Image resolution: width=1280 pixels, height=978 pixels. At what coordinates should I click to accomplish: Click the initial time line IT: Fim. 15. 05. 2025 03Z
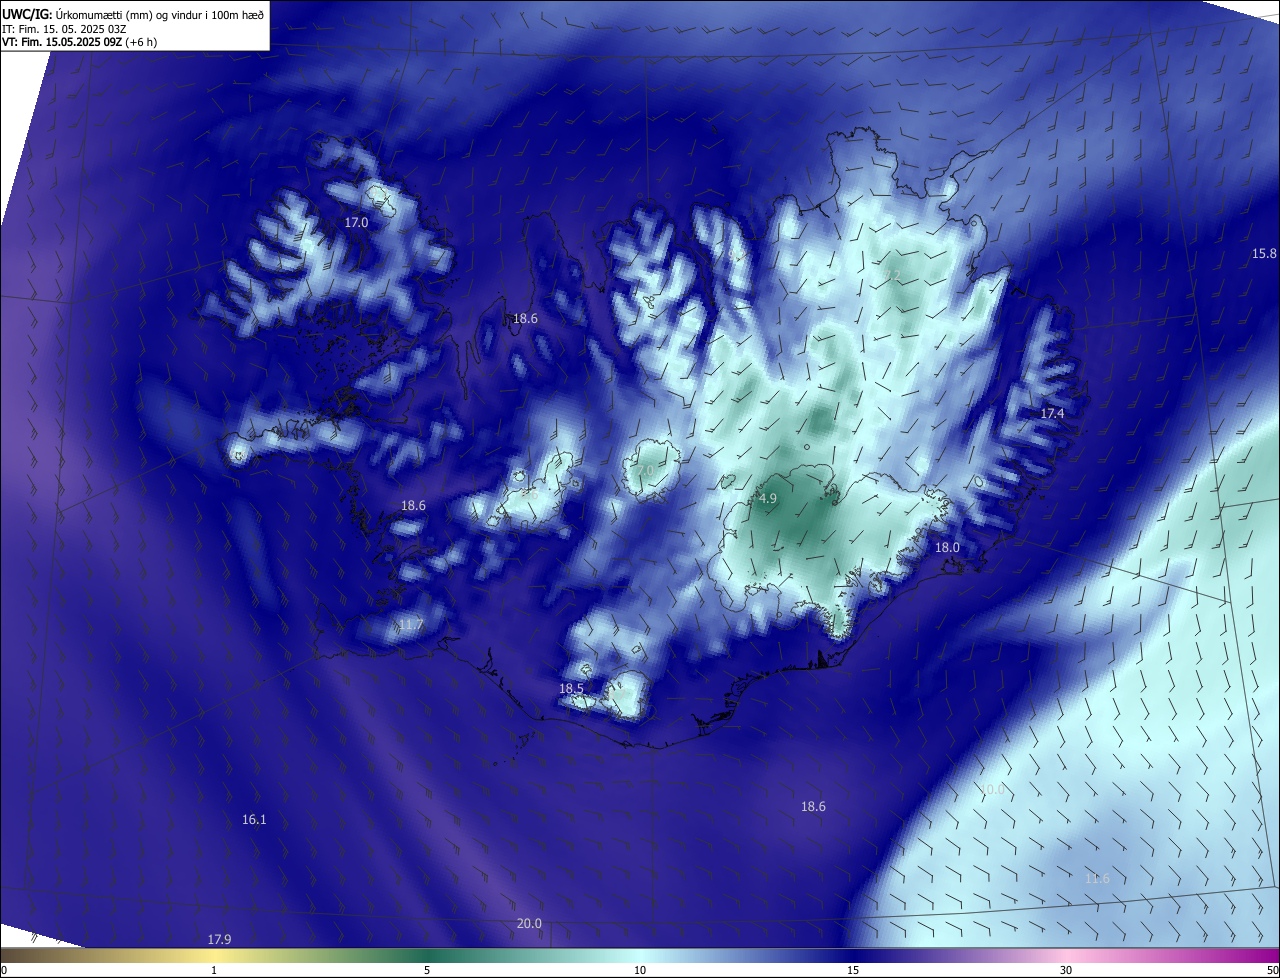62,29
